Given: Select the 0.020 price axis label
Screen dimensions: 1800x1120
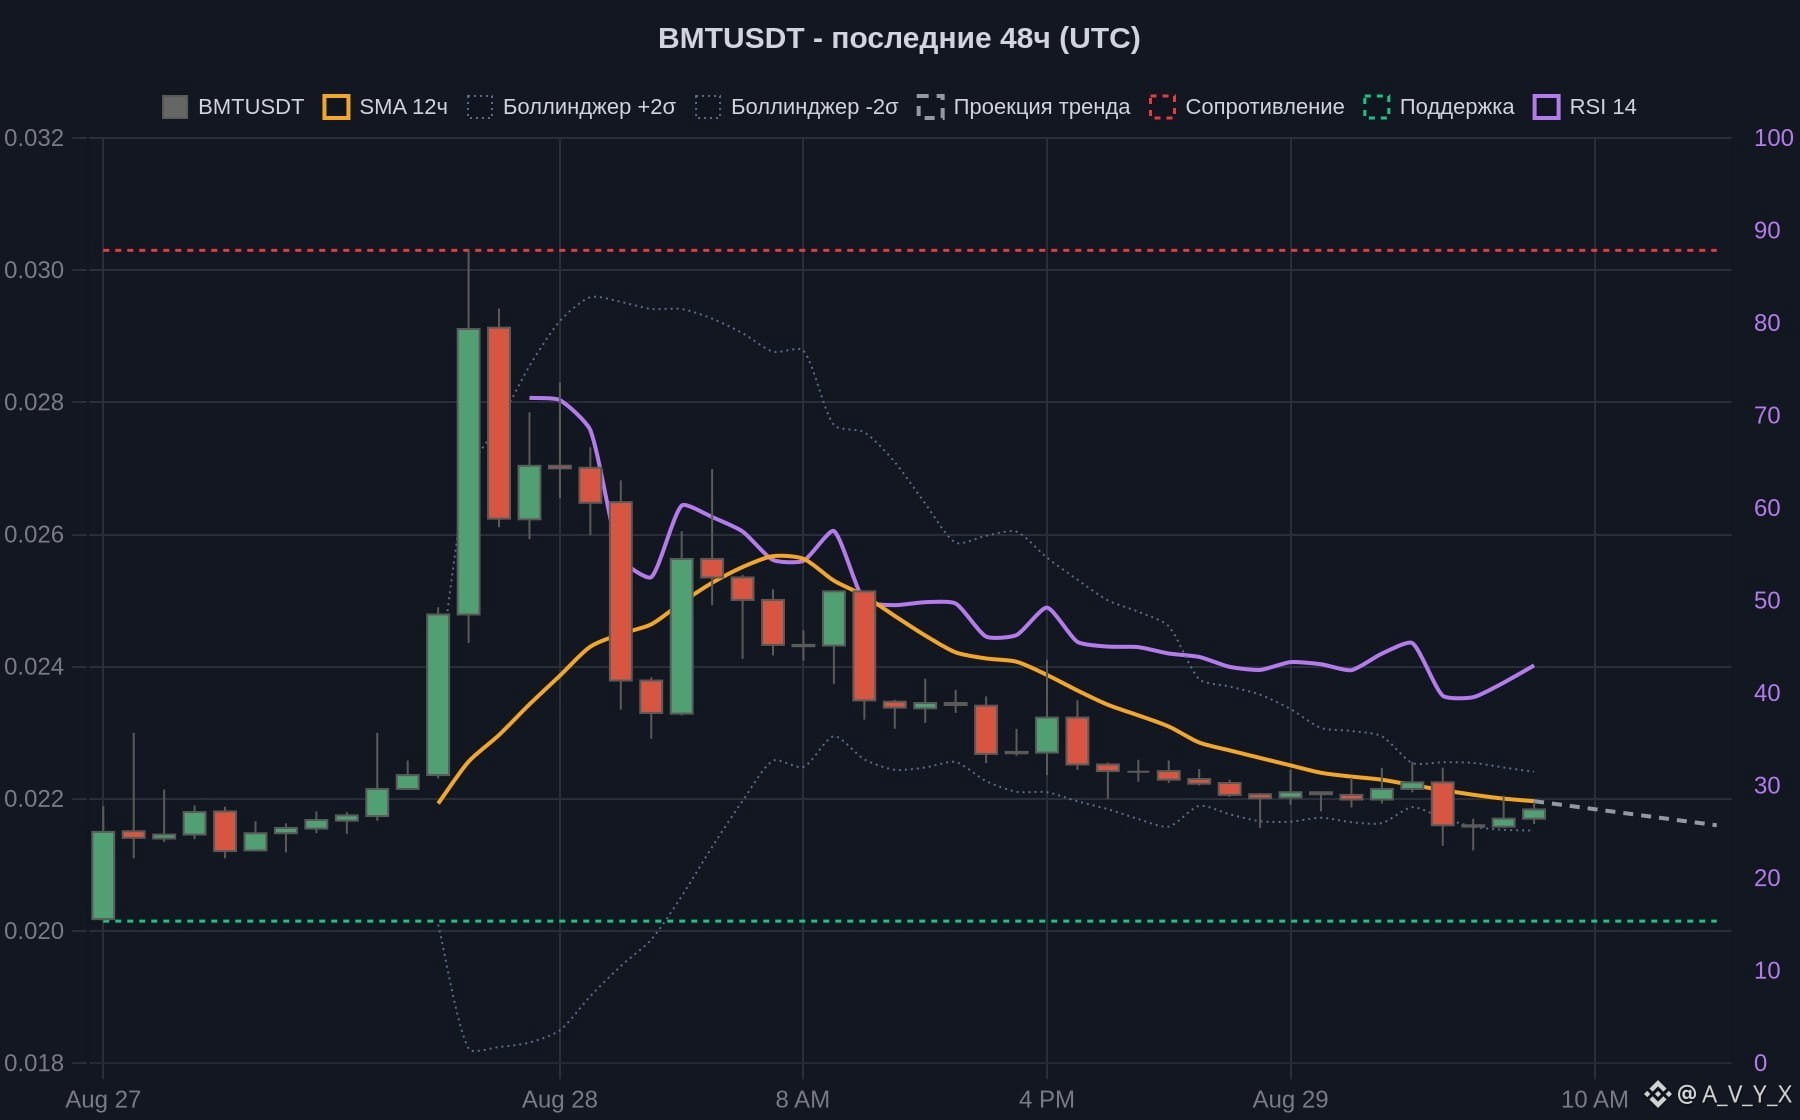Looking at the screenshot, I should click(34, 931).
